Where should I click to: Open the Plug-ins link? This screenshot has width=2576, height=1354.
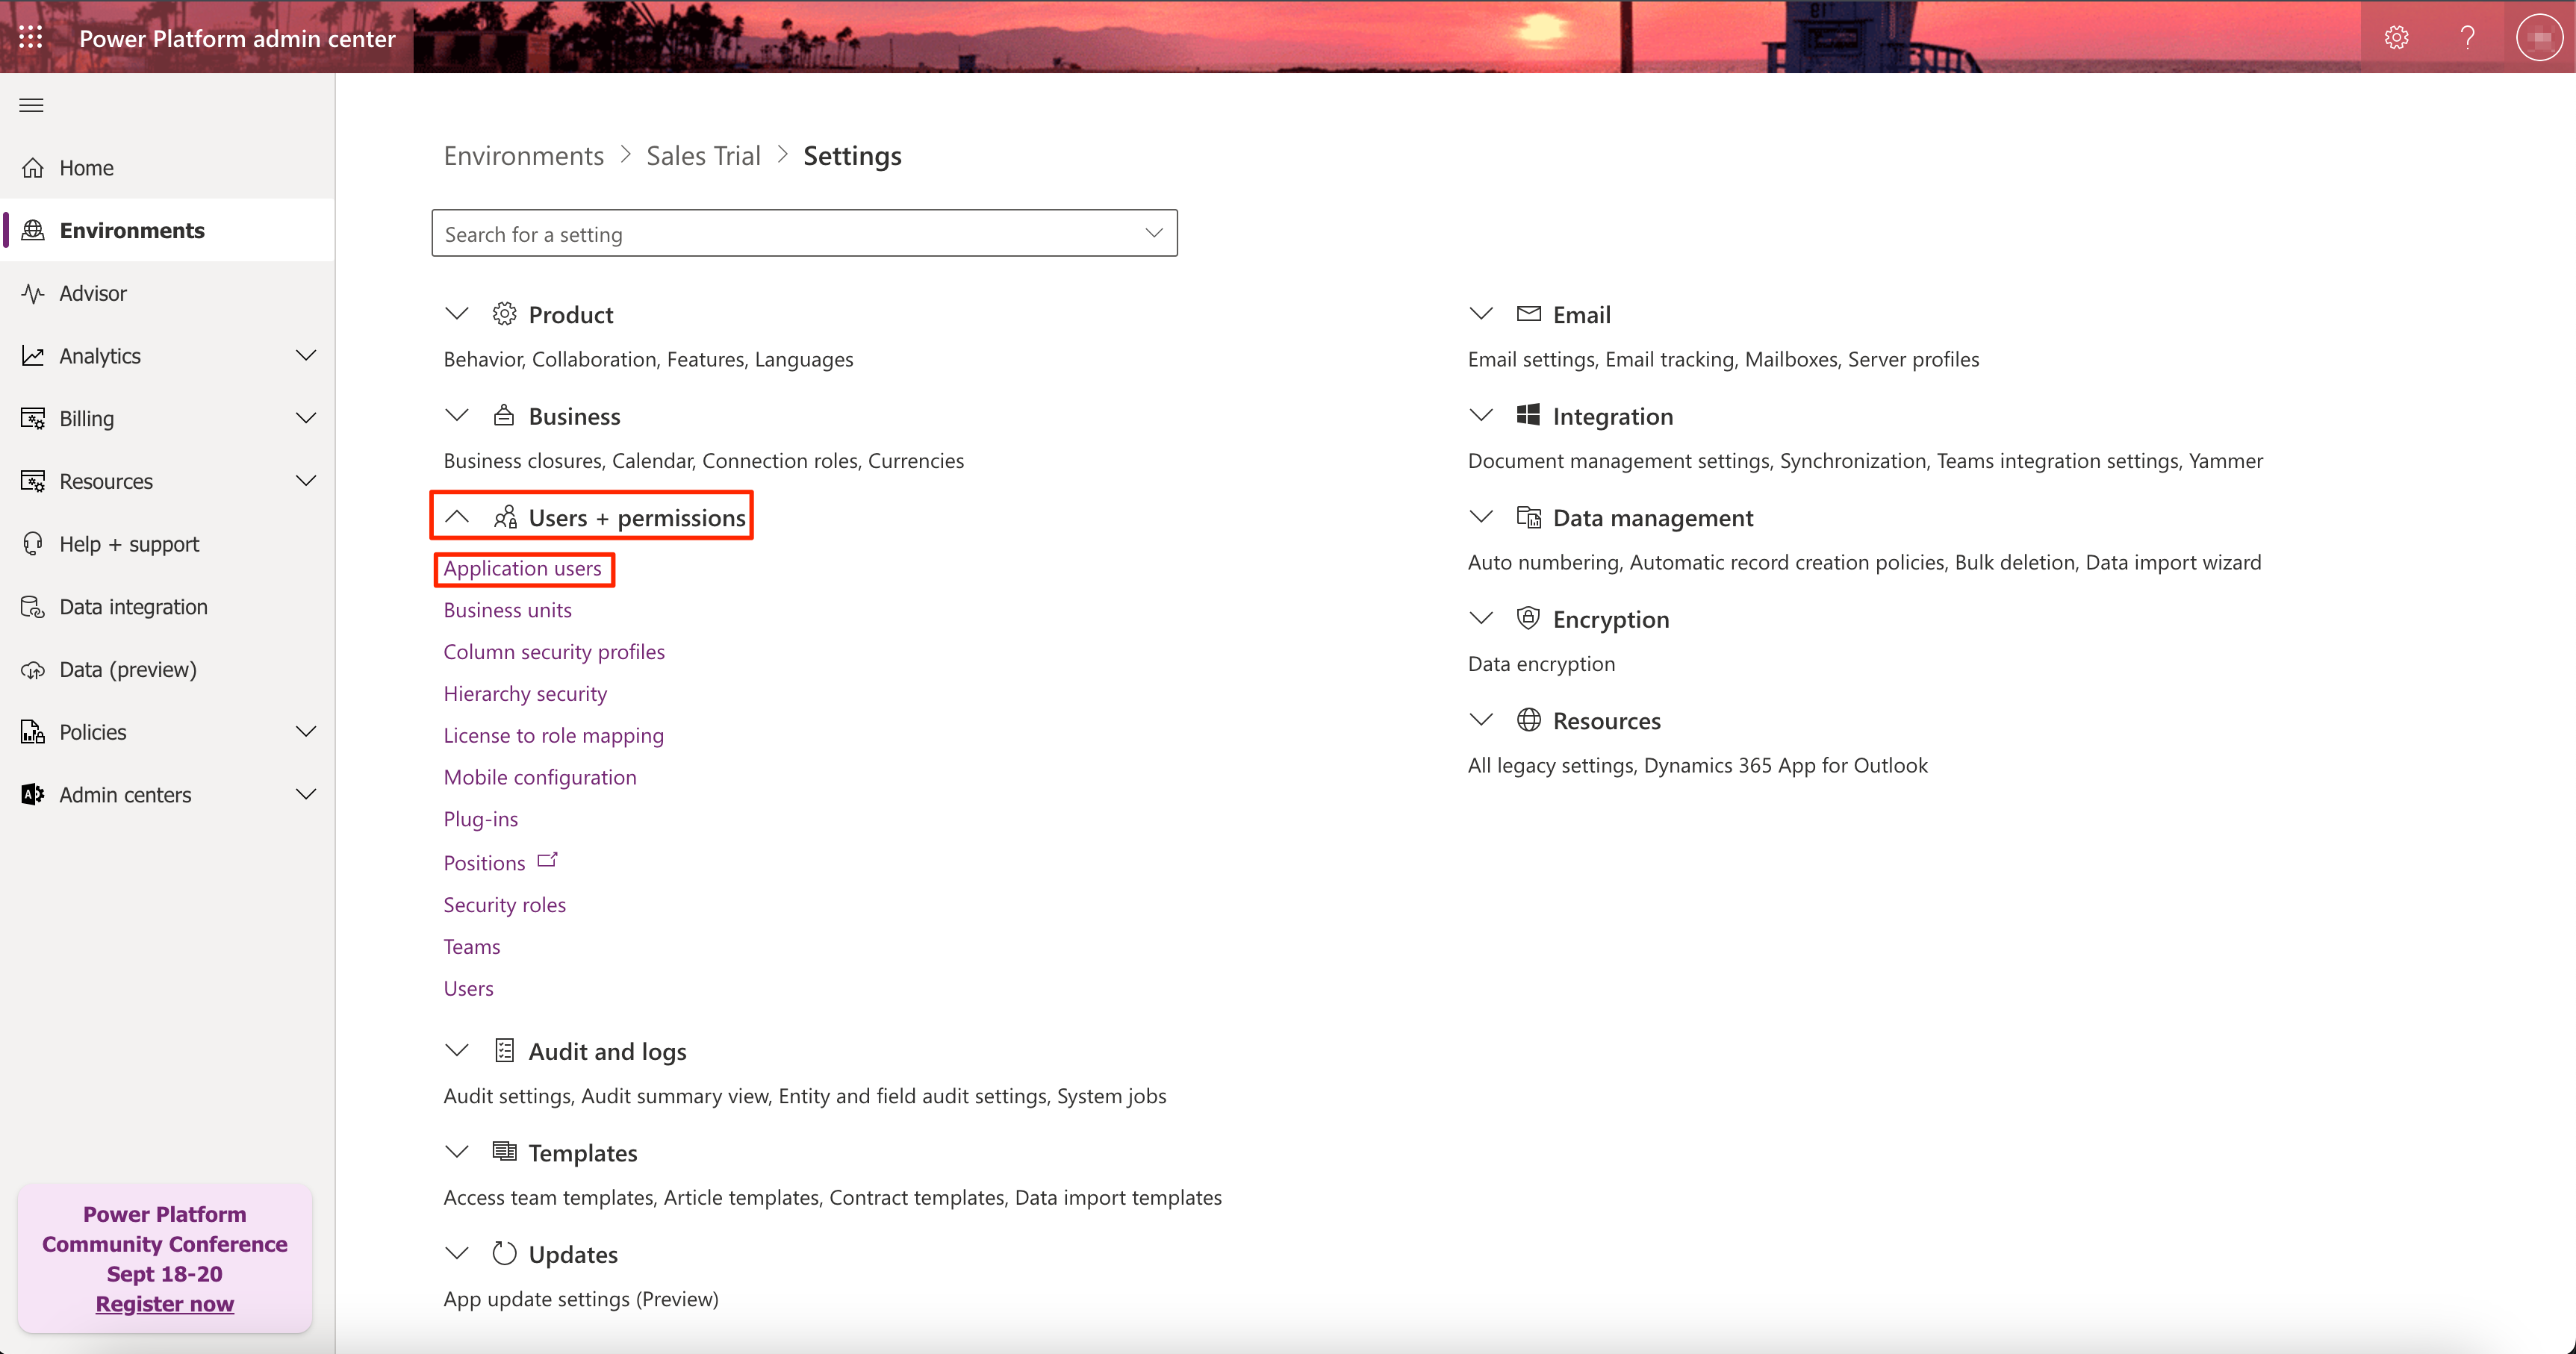(481, 819)
